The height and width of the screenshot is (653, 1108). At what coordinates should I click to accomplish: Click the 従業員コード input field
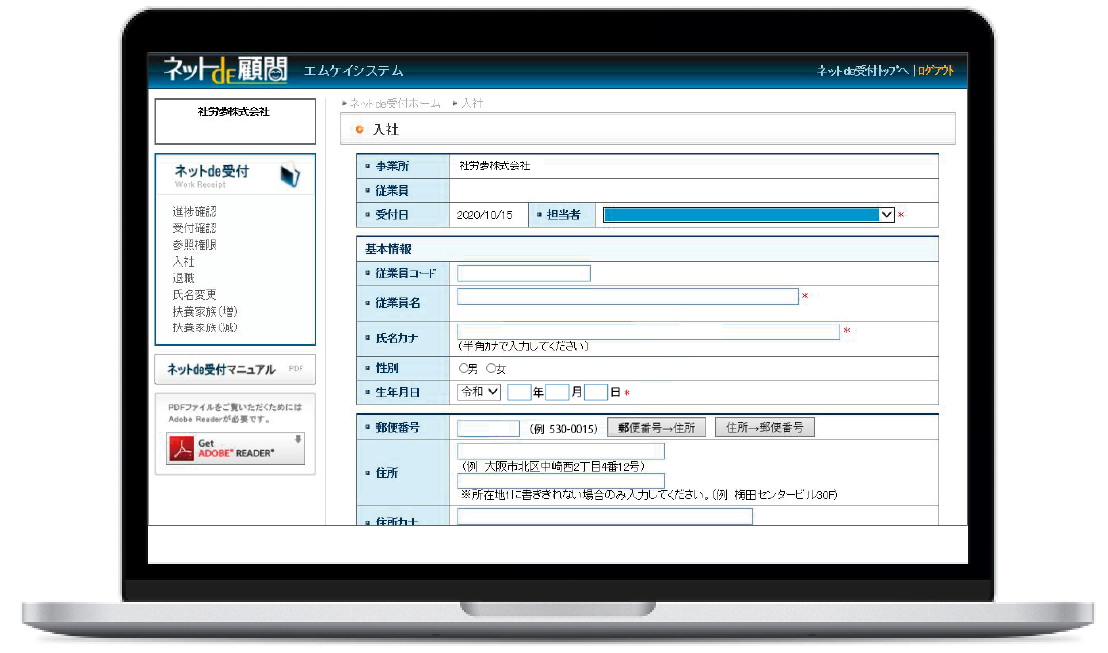point(524,273)
